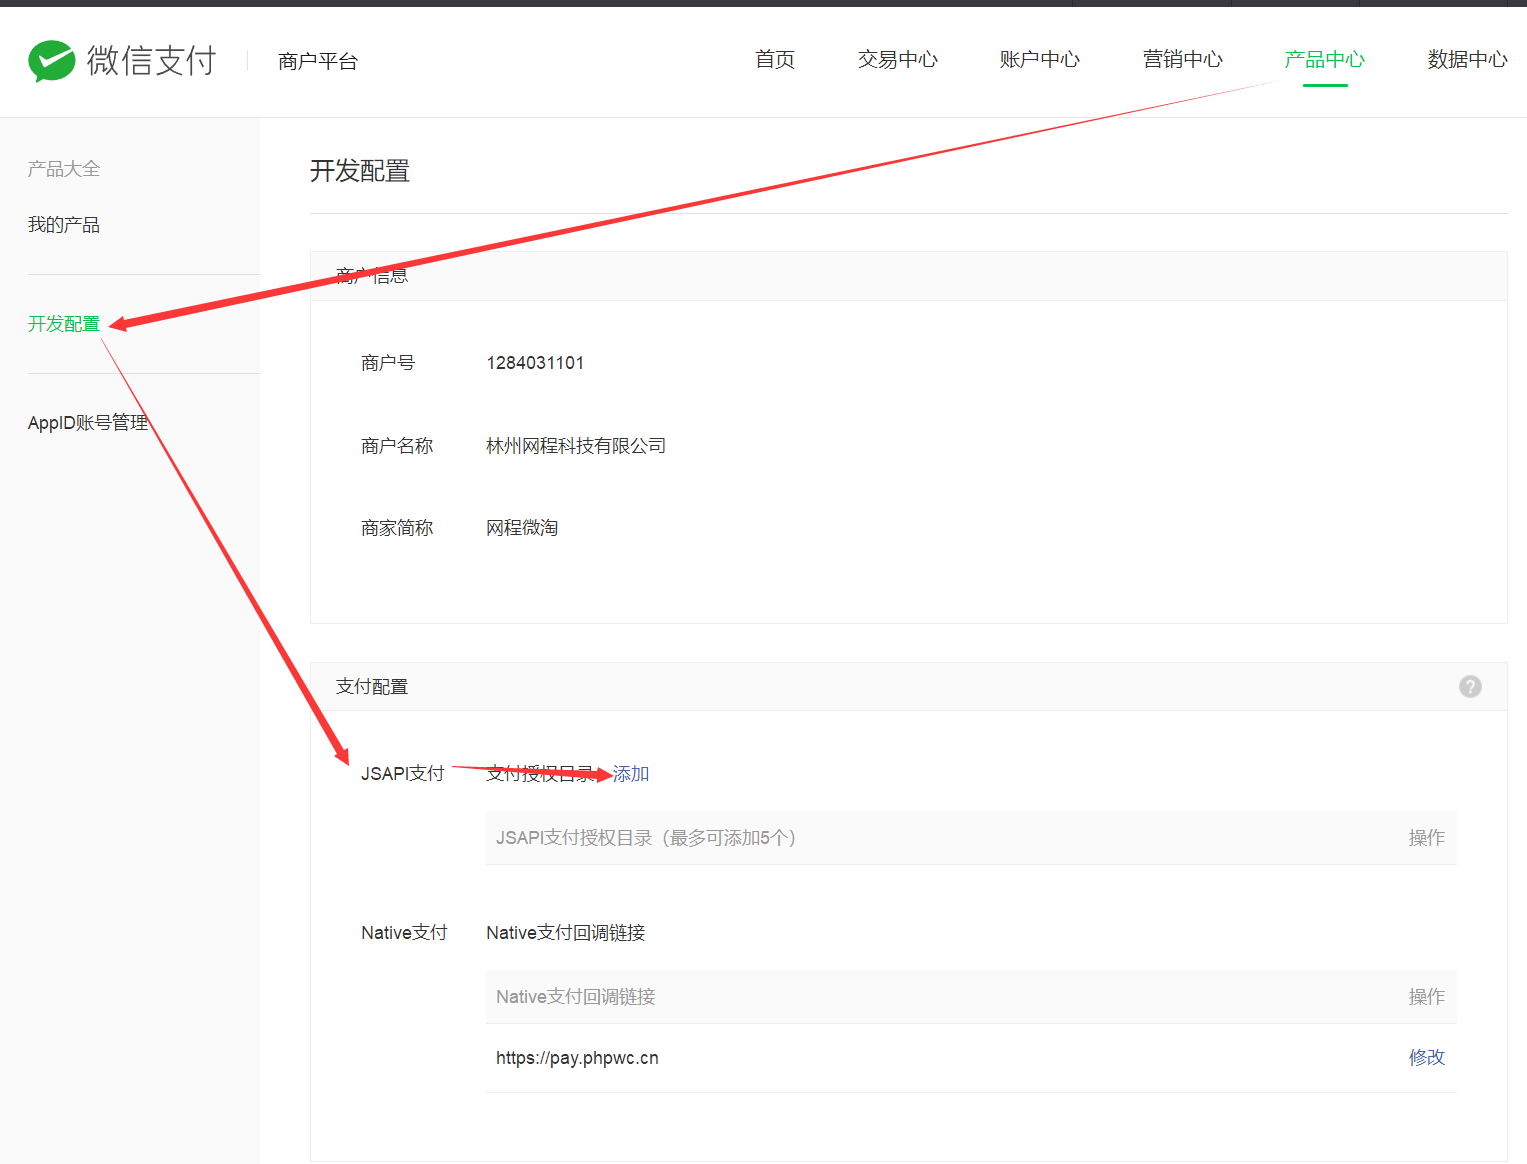The width and height of the screenshot is (1527, 1164).
Task: Click 商户平台 next to the logo
Action: (x=318, y=61)
